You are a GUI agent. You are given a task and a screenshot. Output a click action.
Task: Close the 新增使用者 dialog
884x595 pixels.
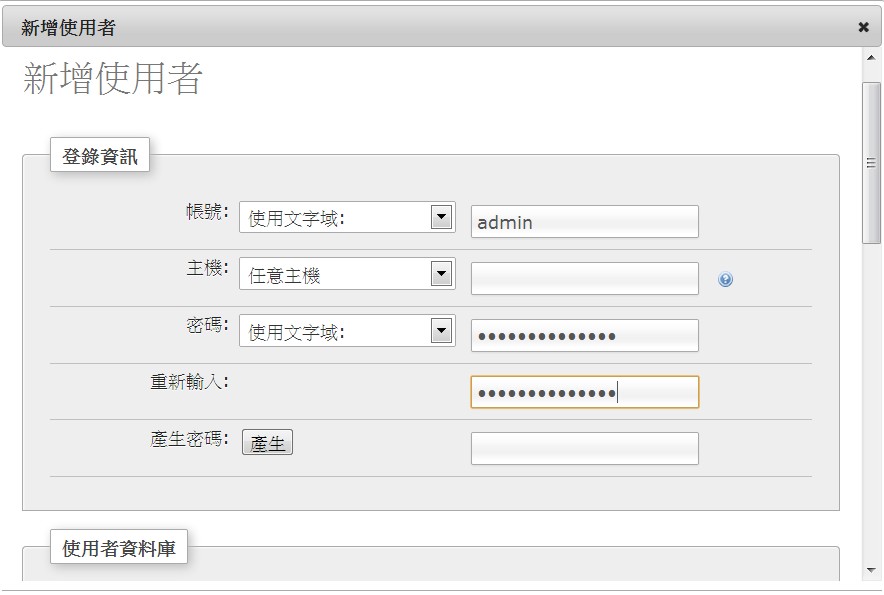[863, 28]
